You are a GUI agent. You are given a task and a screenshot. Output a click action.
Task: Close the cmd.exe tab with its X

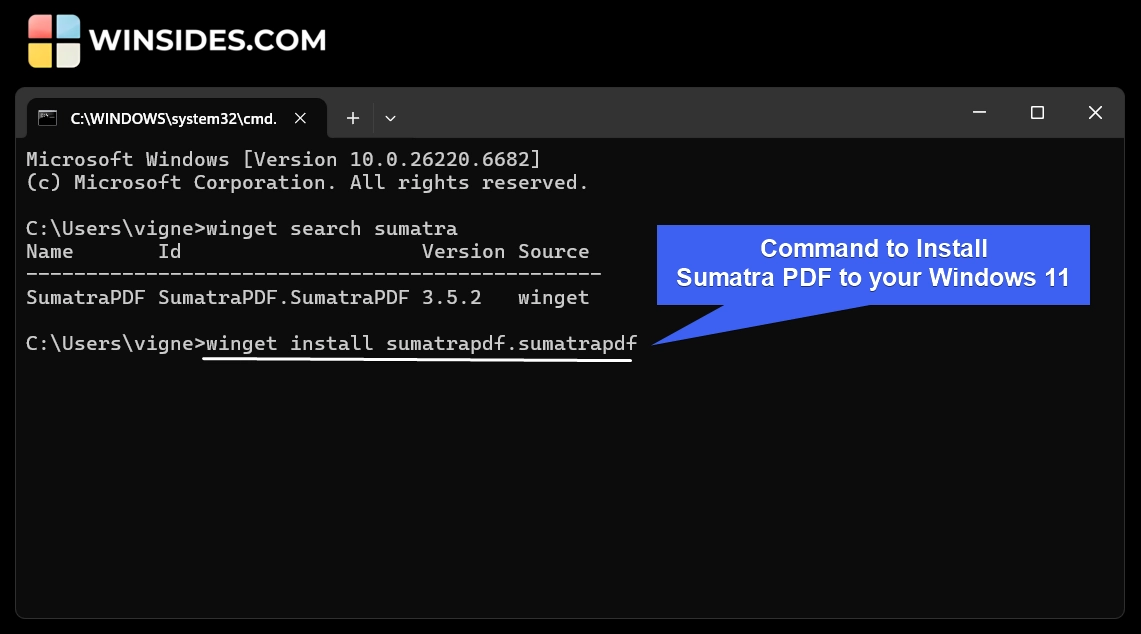tap(301, 118)
